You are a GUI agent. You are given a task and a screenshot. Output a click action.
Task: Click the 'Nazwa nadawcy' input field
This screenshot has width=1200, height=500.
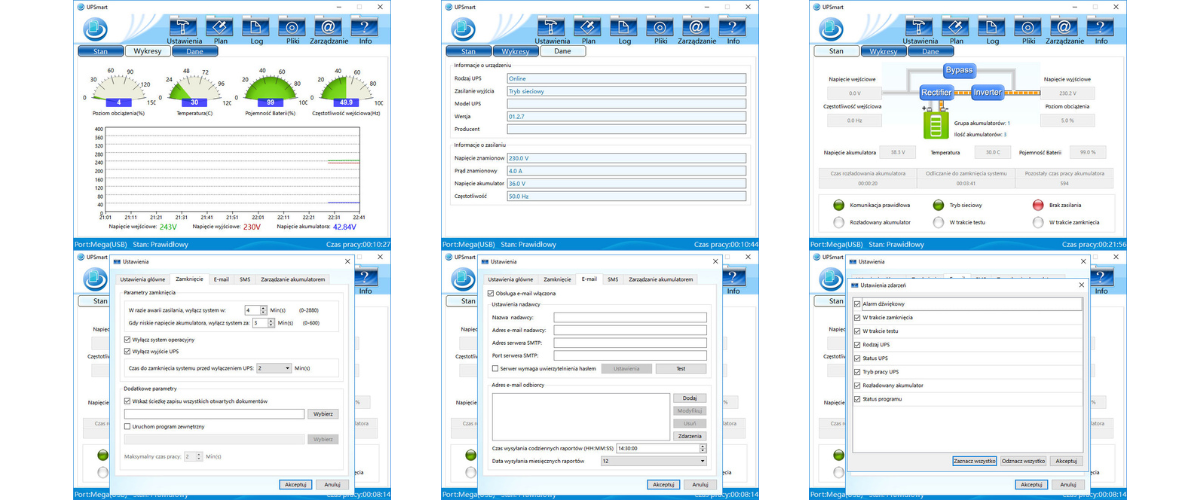tap(629, 317)
